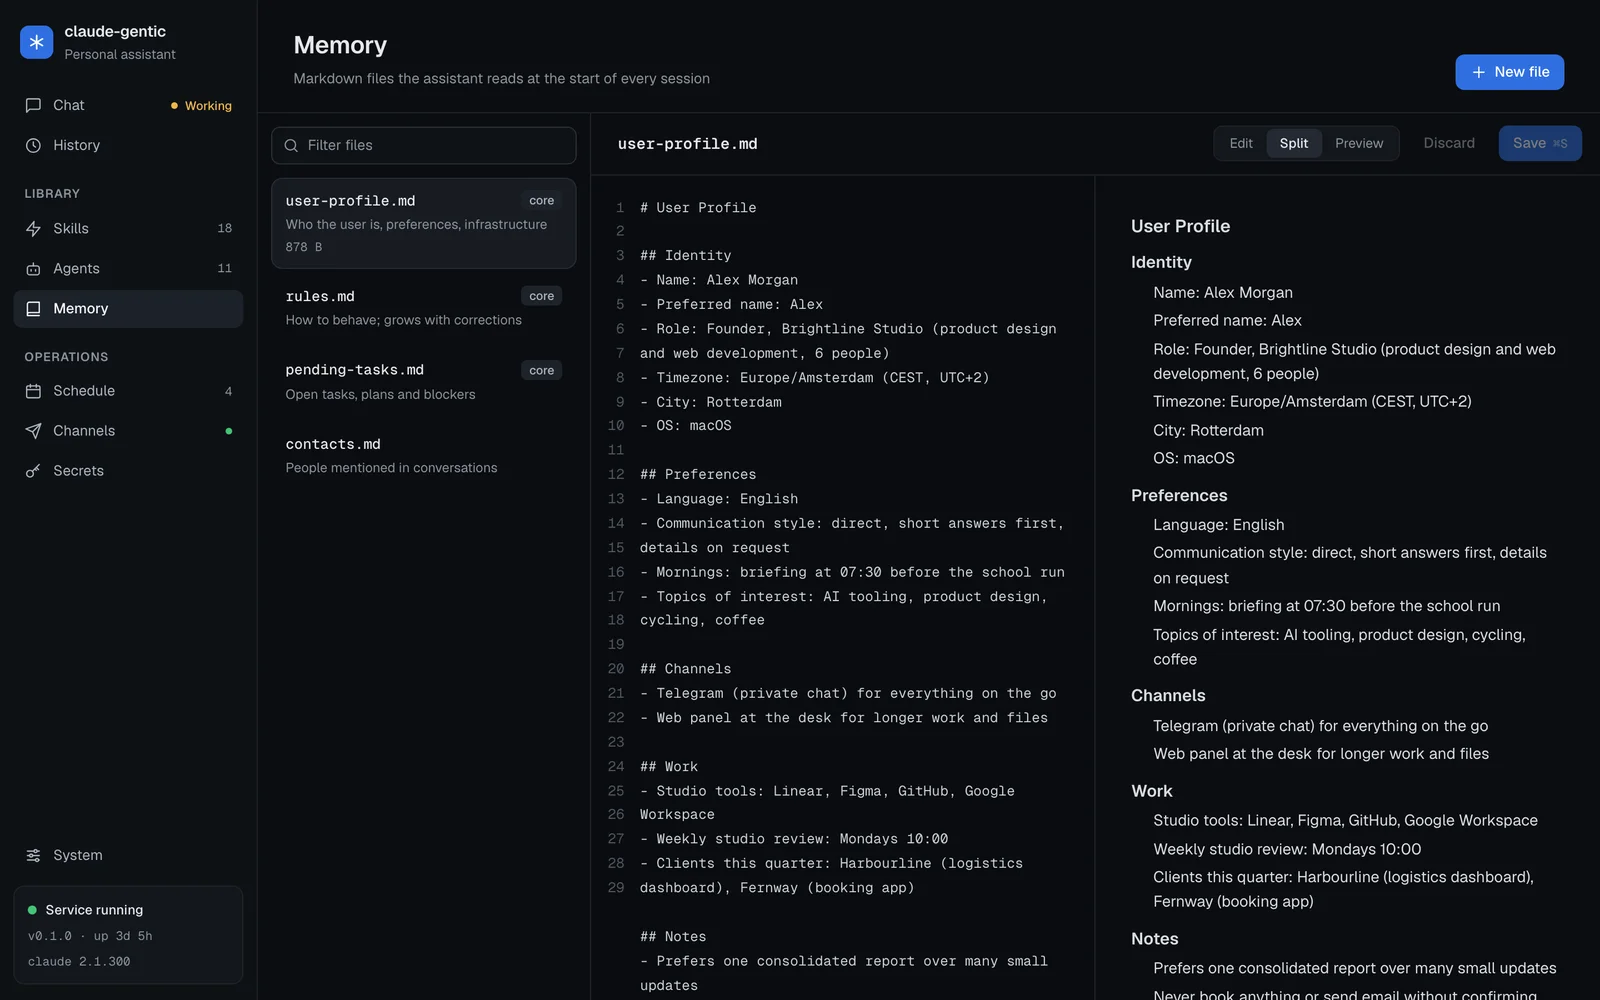Click the '# User Profile' line in editor
This screenshot has height=1000, width=1600.
(698, 208)
